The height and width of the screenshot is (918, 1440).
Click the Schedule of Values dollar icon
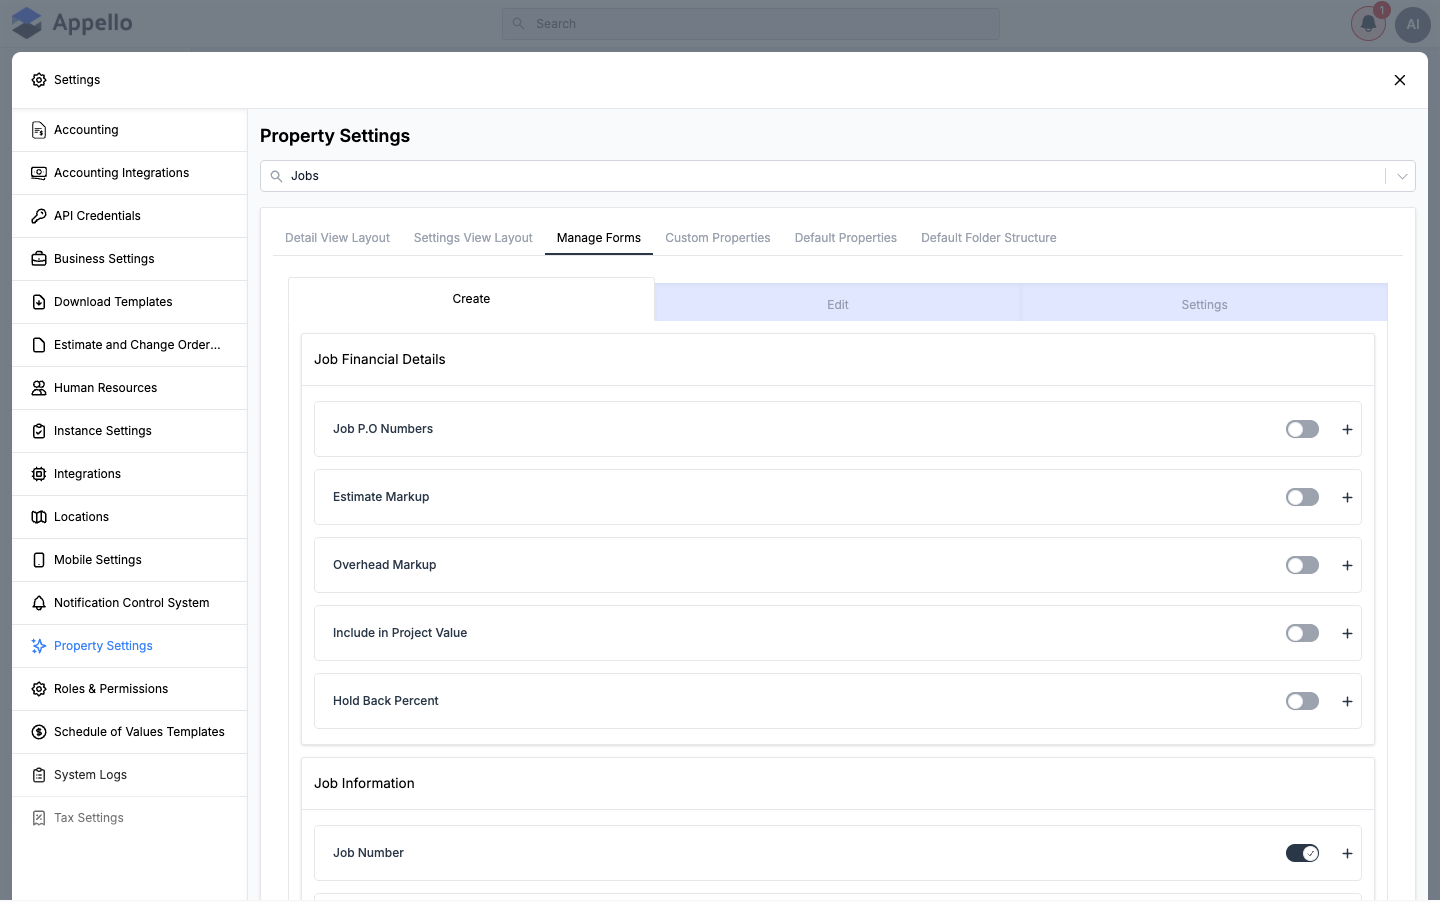point(39,732)
